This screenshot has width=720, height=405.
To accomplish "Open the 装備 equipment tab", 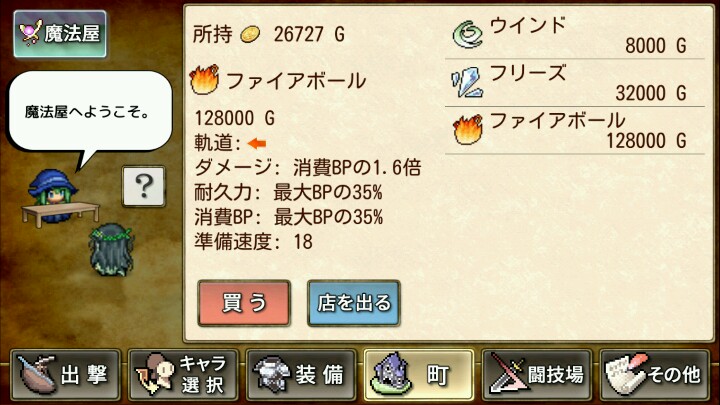I will (x=301, y=375).
